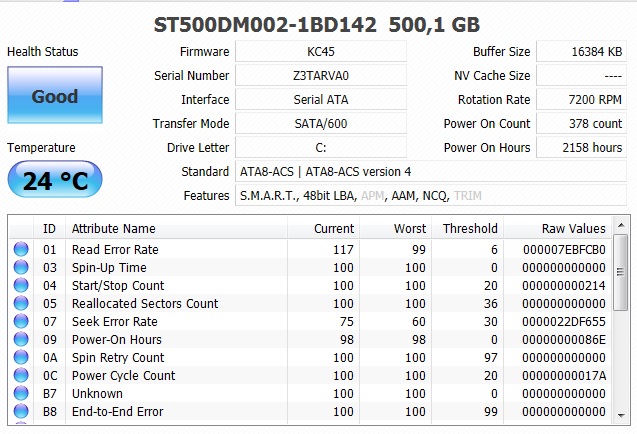Click the attribute list scrollbar thumb

tap(620, 272)
